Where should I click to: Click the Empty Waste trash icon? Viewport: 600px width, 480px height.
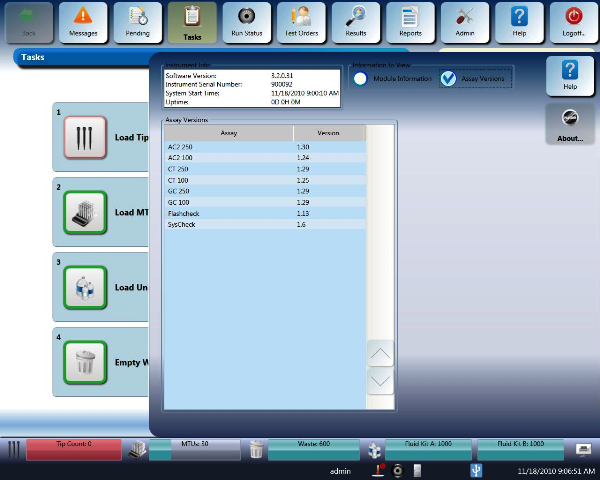(x=85, y=362)
